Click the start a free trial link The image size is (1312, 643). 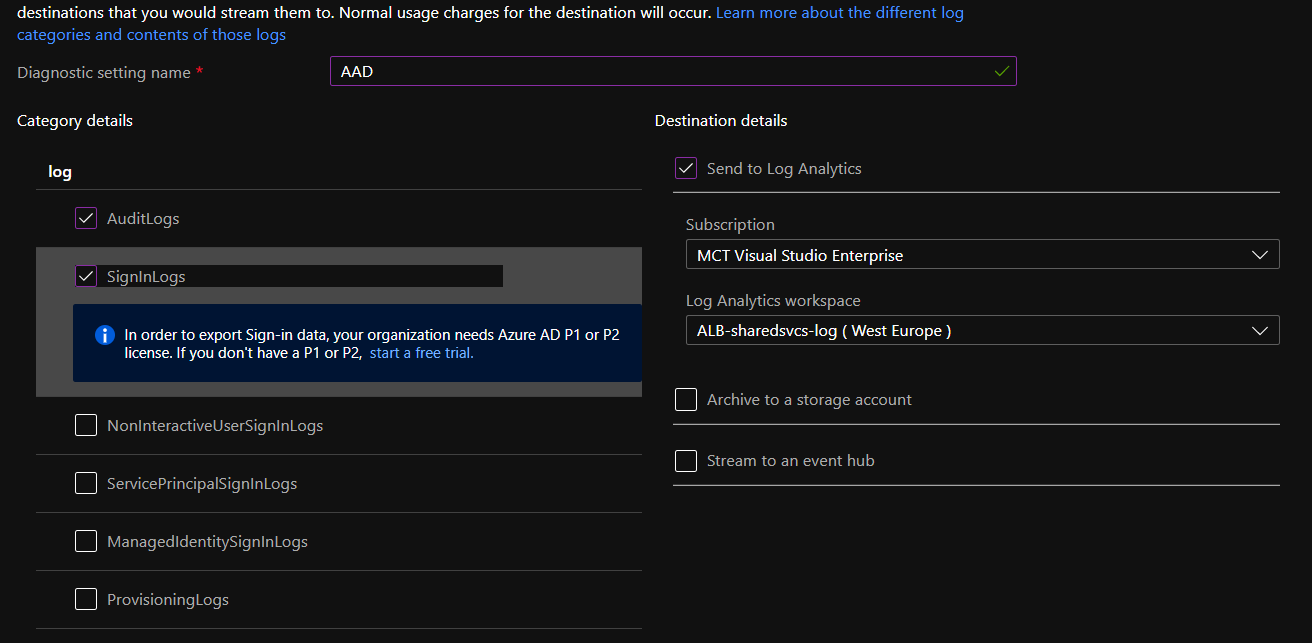pyautogui.click(x=420, y=352)
